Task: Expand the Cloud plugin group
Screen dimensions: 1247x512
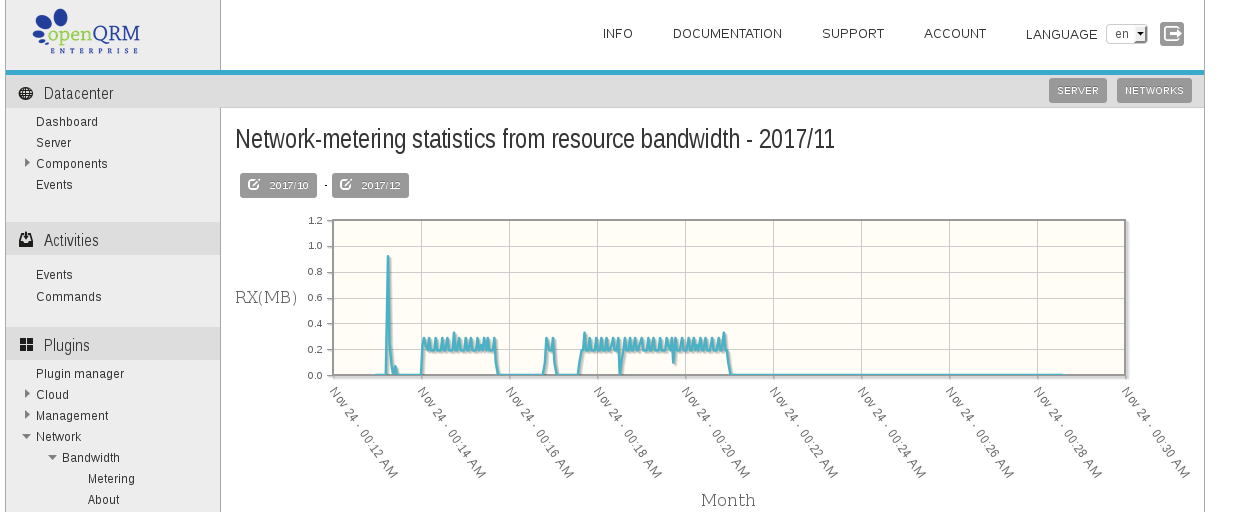Action: 27,394
